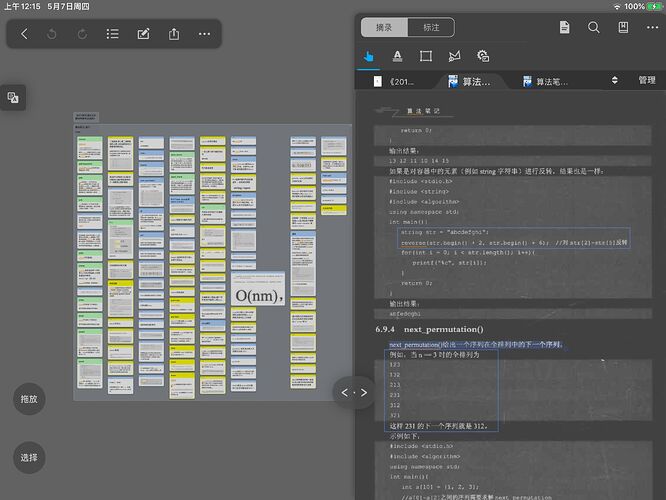Select the O(nm) card in mind map
This screenshot has width=666, height=500.
point(258,289)
